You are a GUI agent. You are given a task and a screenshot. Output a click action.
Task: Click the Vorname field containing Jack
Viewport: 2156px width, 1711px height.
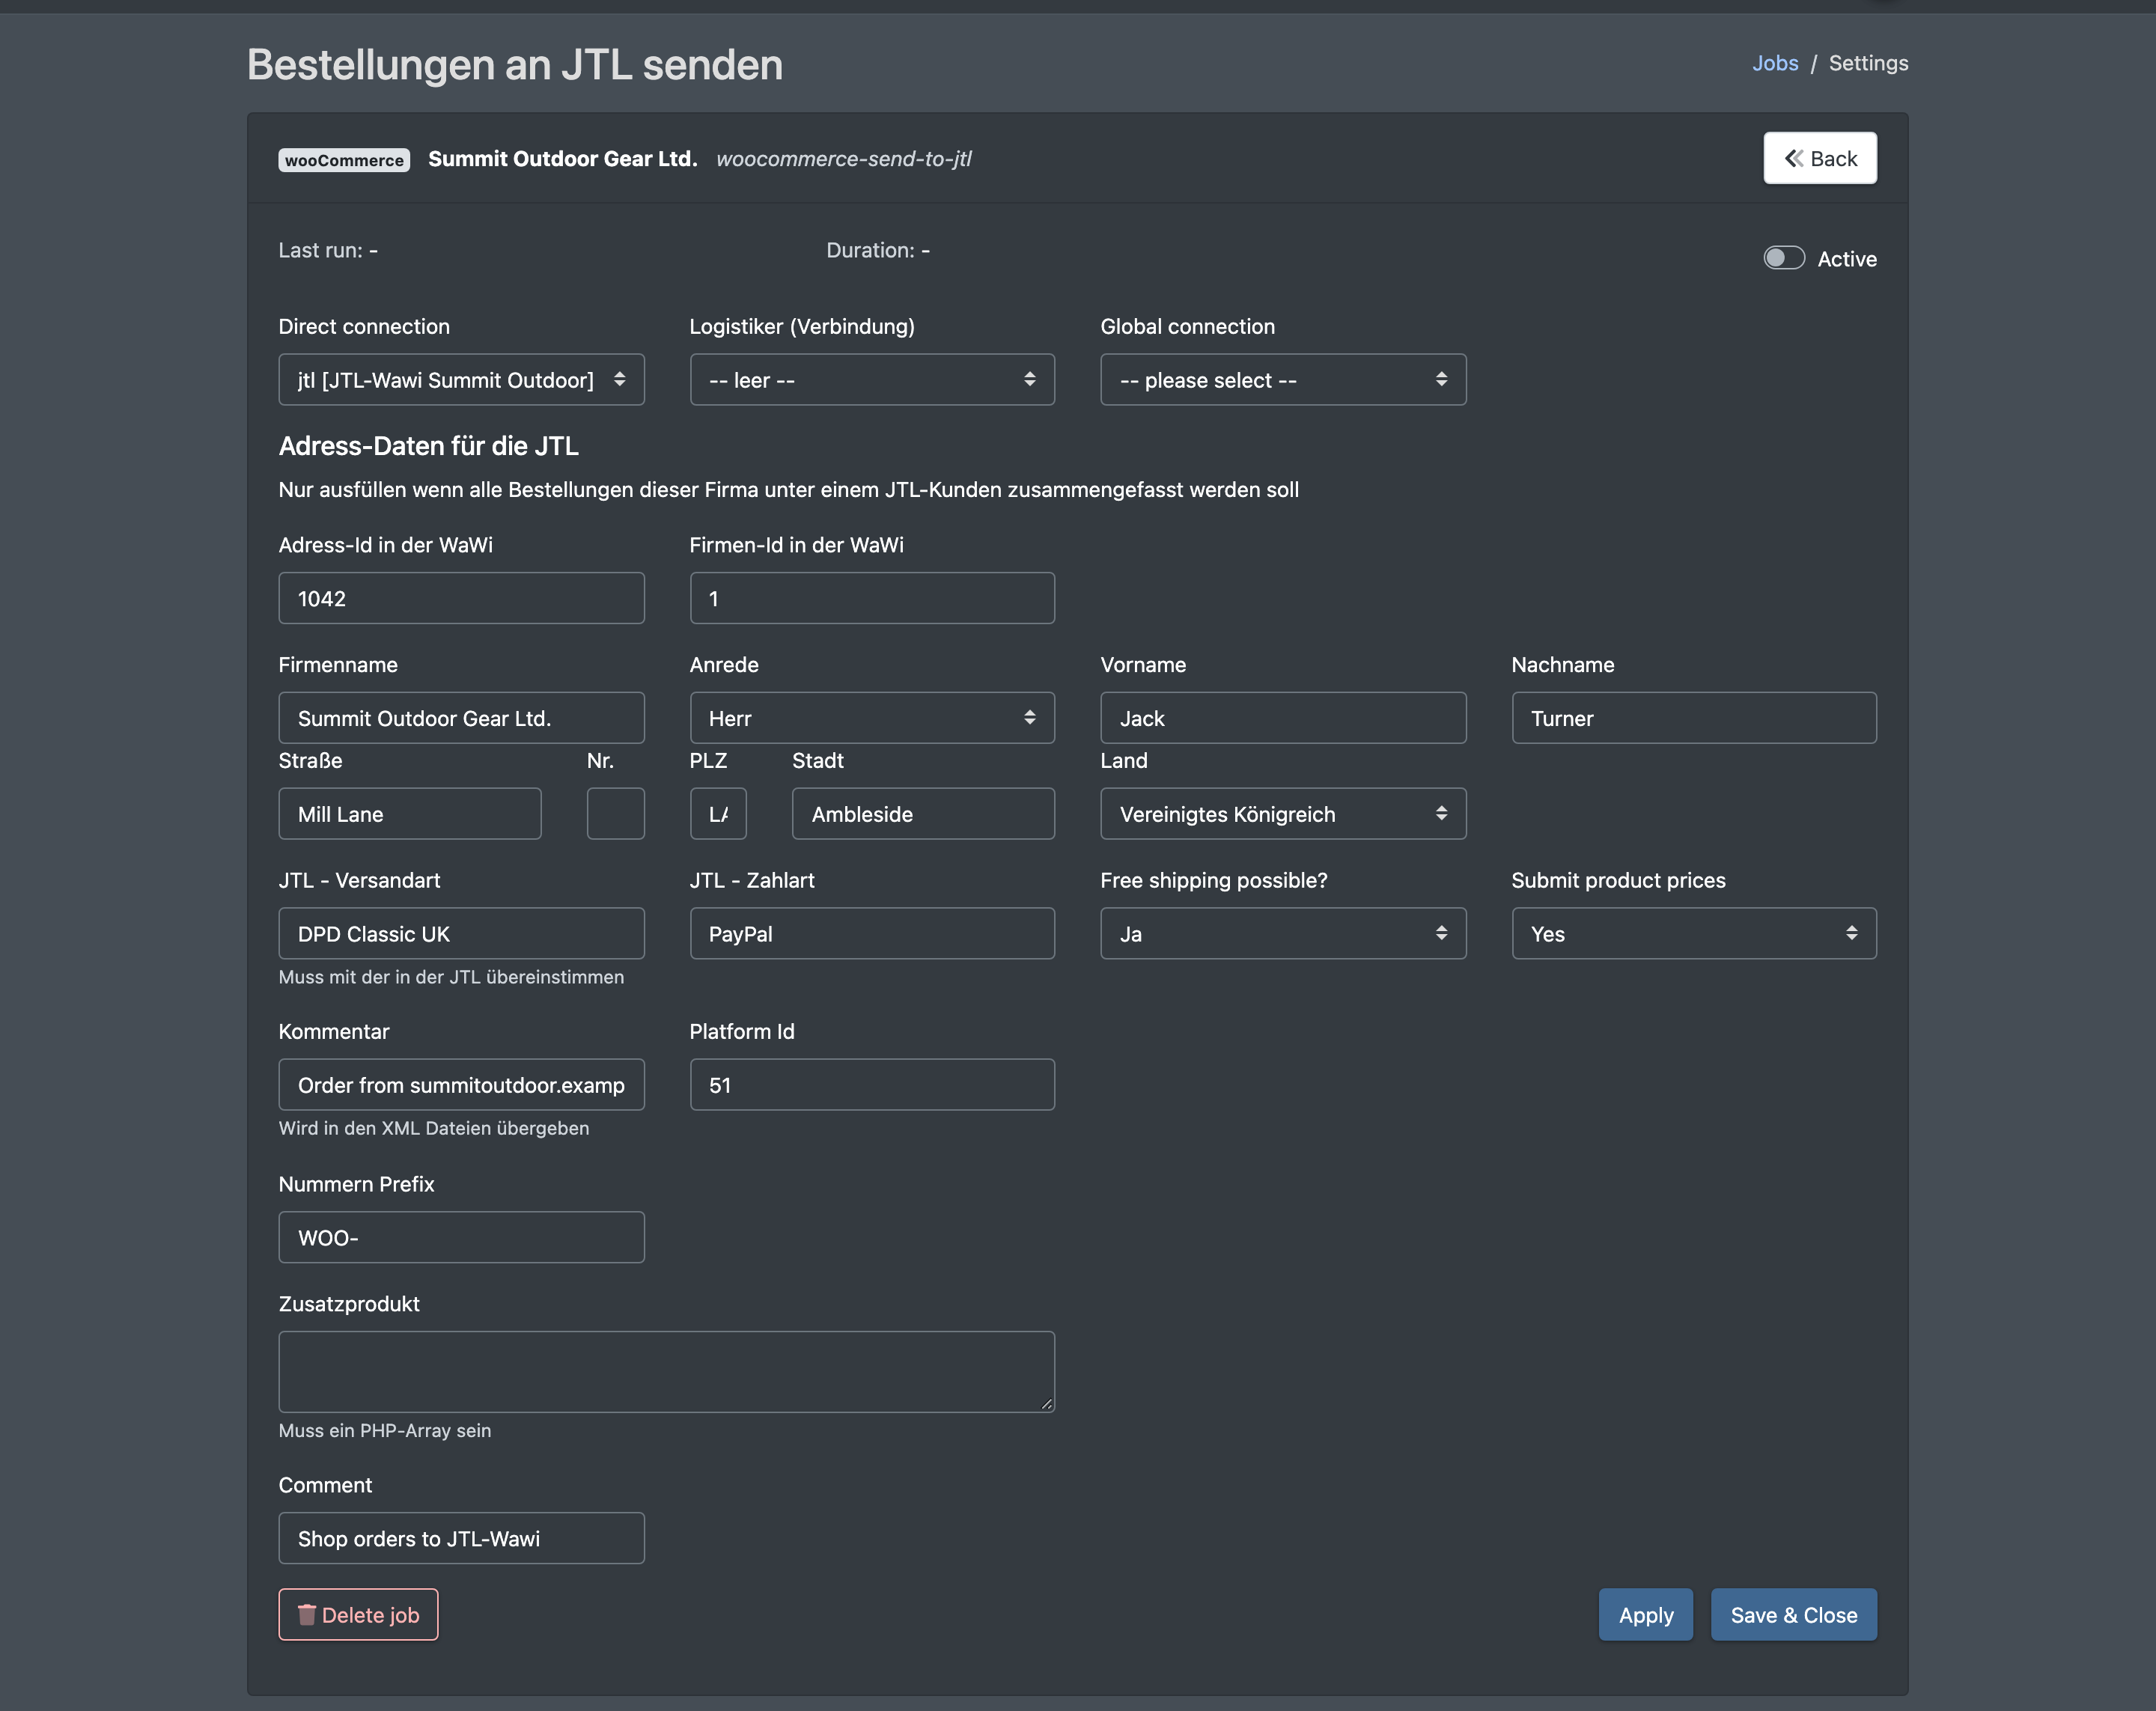[1283, 718]
